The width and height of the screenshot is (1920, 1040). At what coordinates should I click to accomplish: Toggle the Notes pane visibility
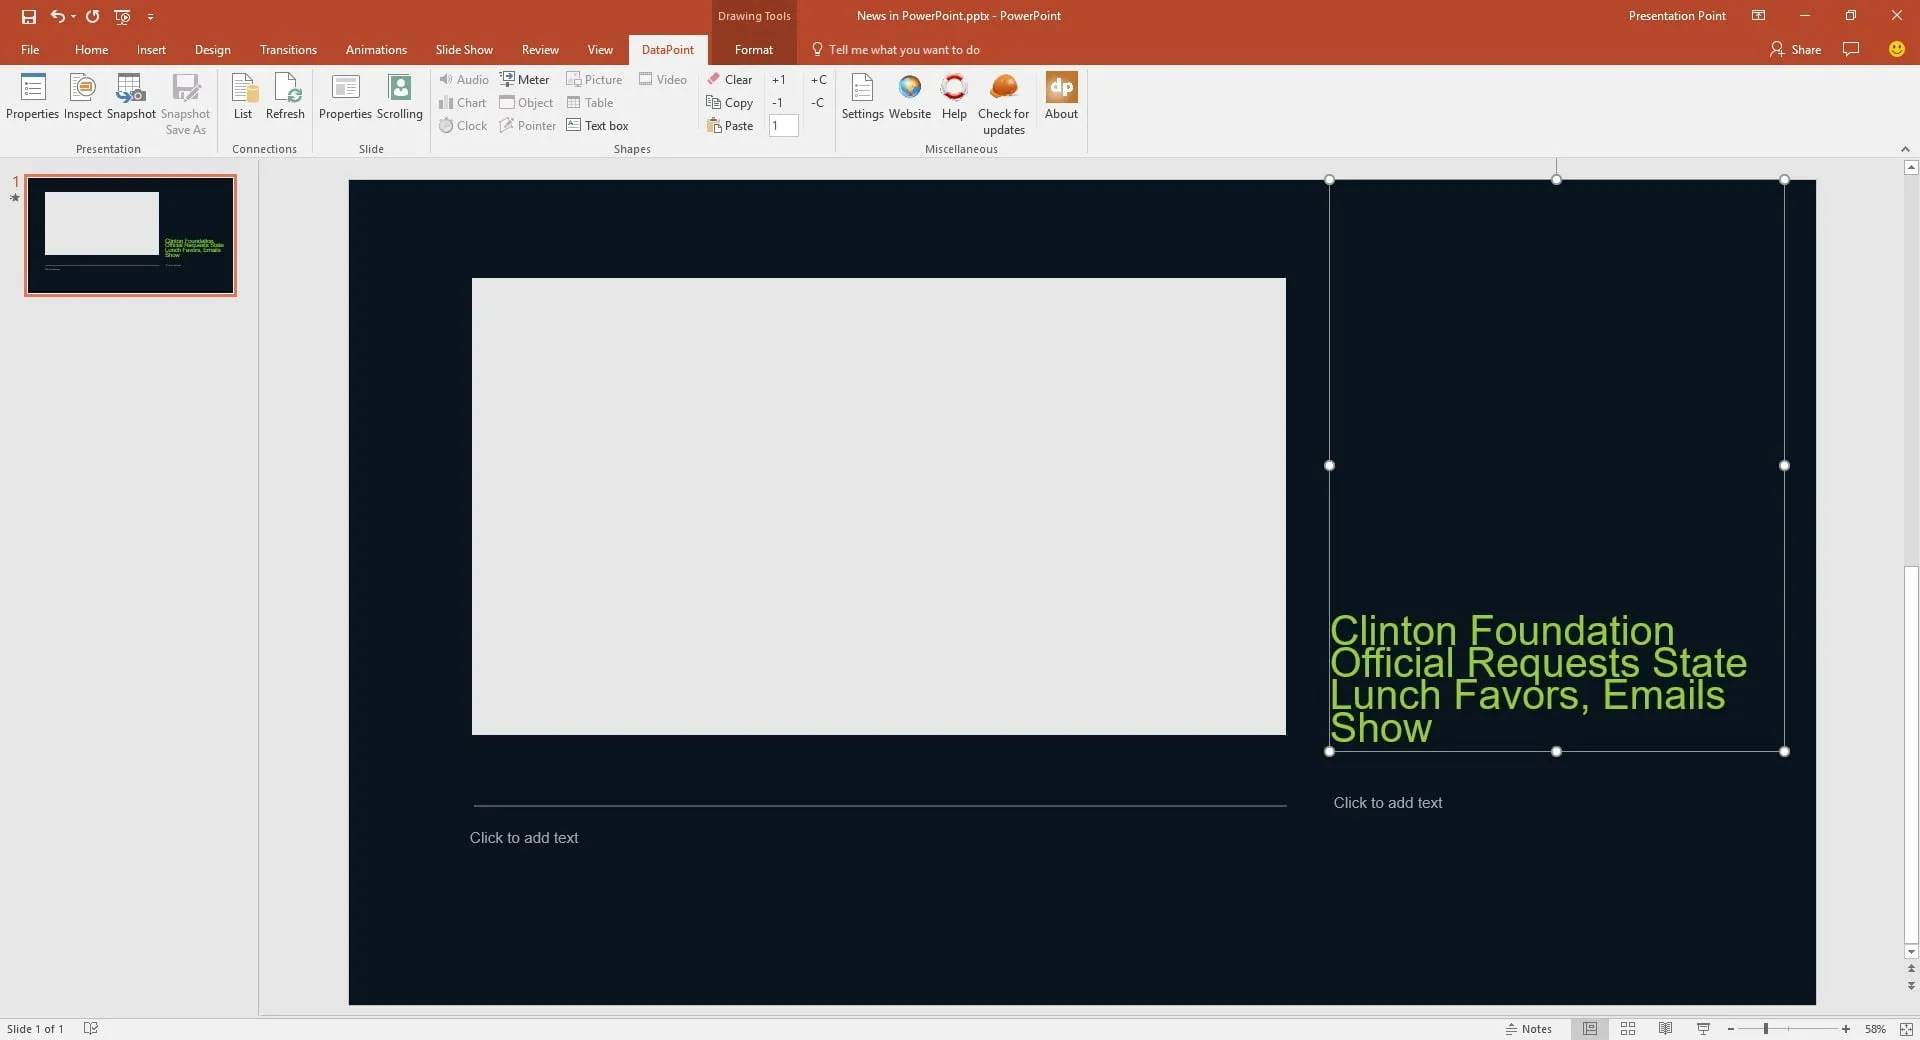(x=1531, y=1029)
